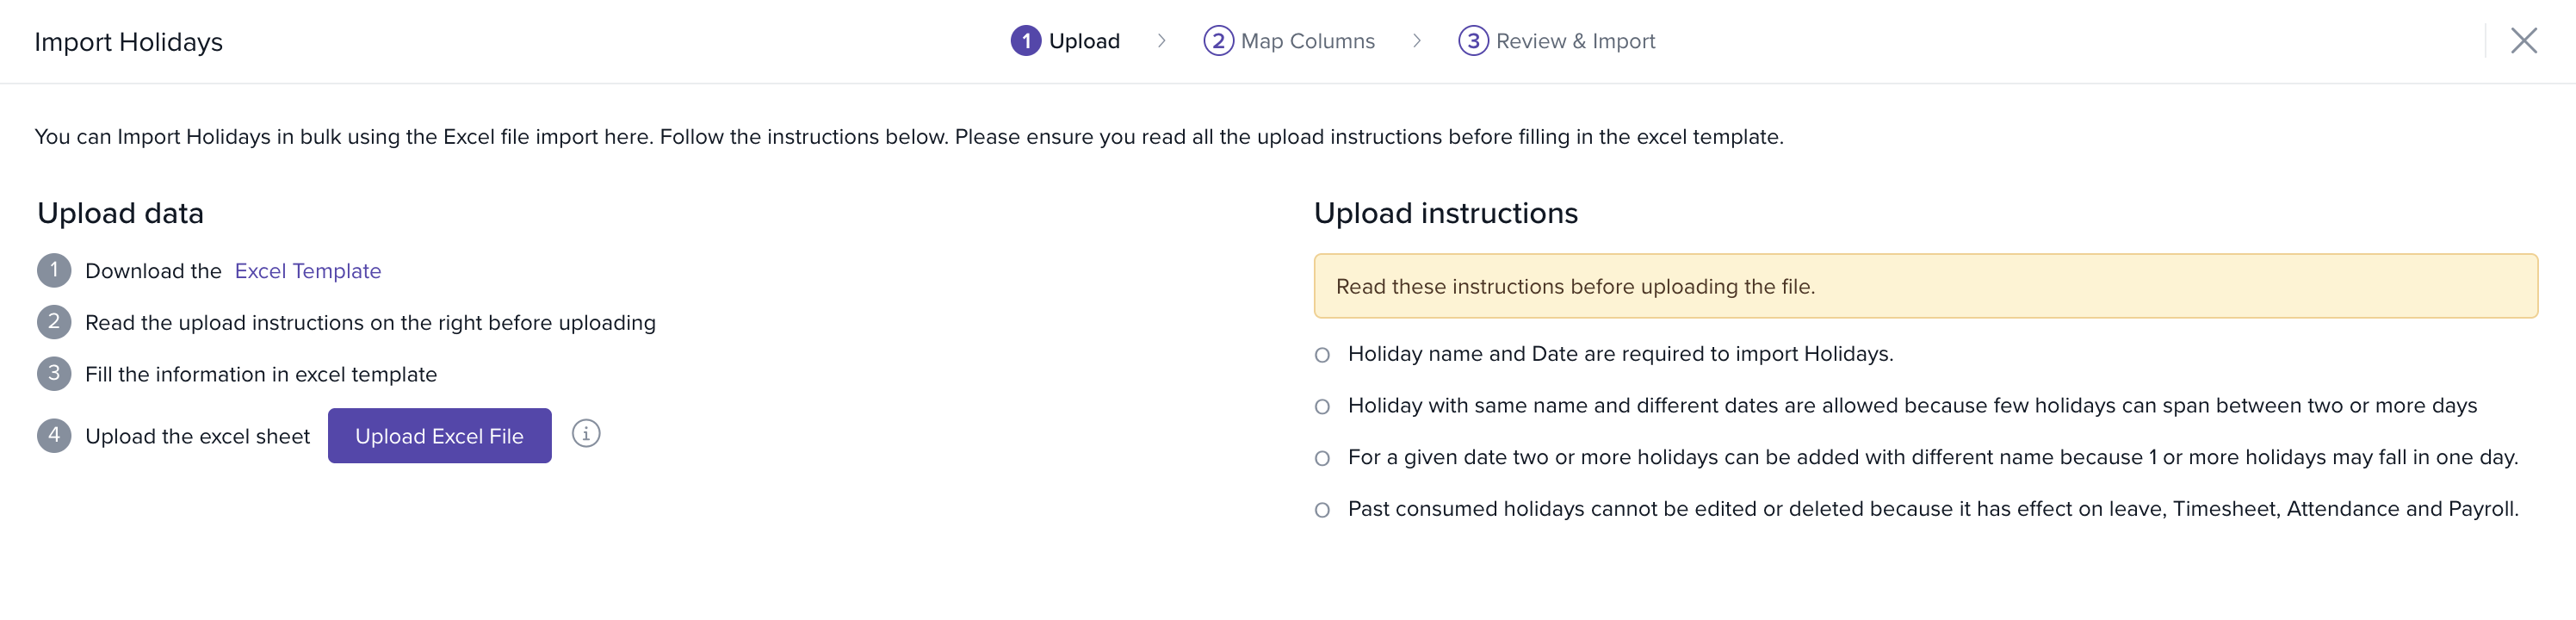Click the numbered 2 badge beside Read instructions
Image resolution: width=2576 pixels, height=620 pixels.
[54, 322]
